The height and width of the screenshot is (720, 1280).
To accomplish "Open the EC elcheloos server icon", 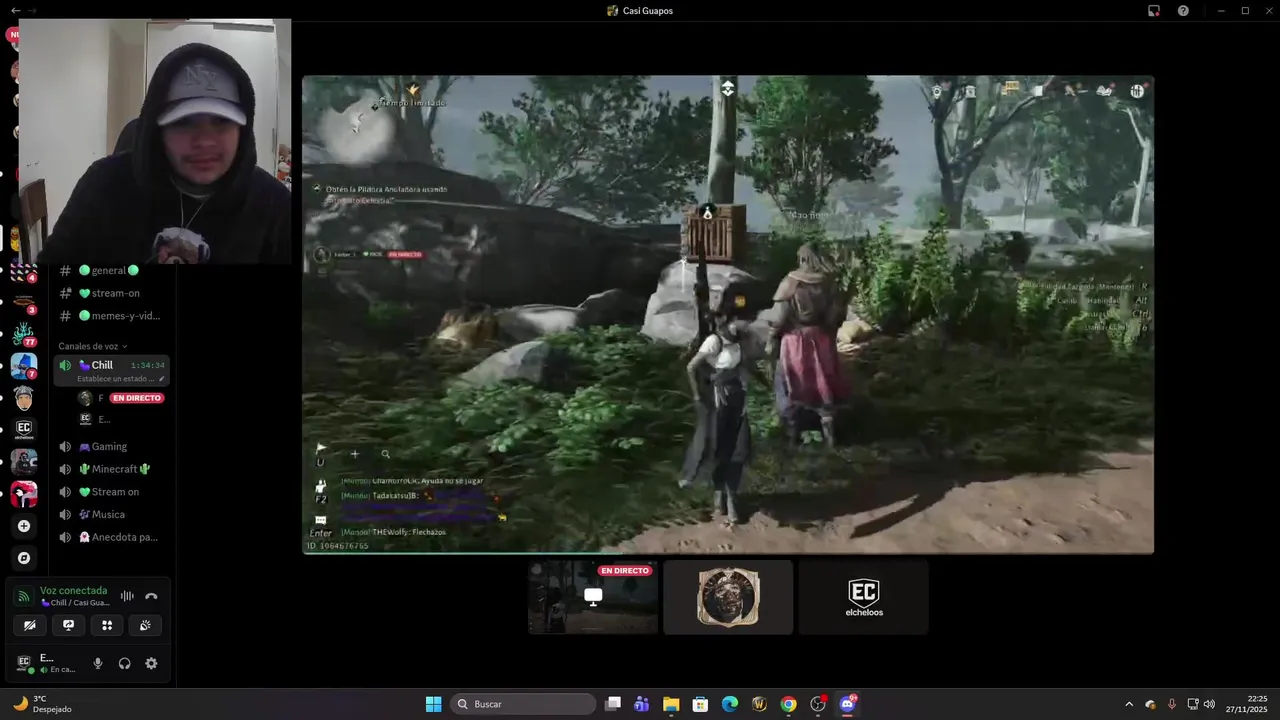I will [24, 430].
